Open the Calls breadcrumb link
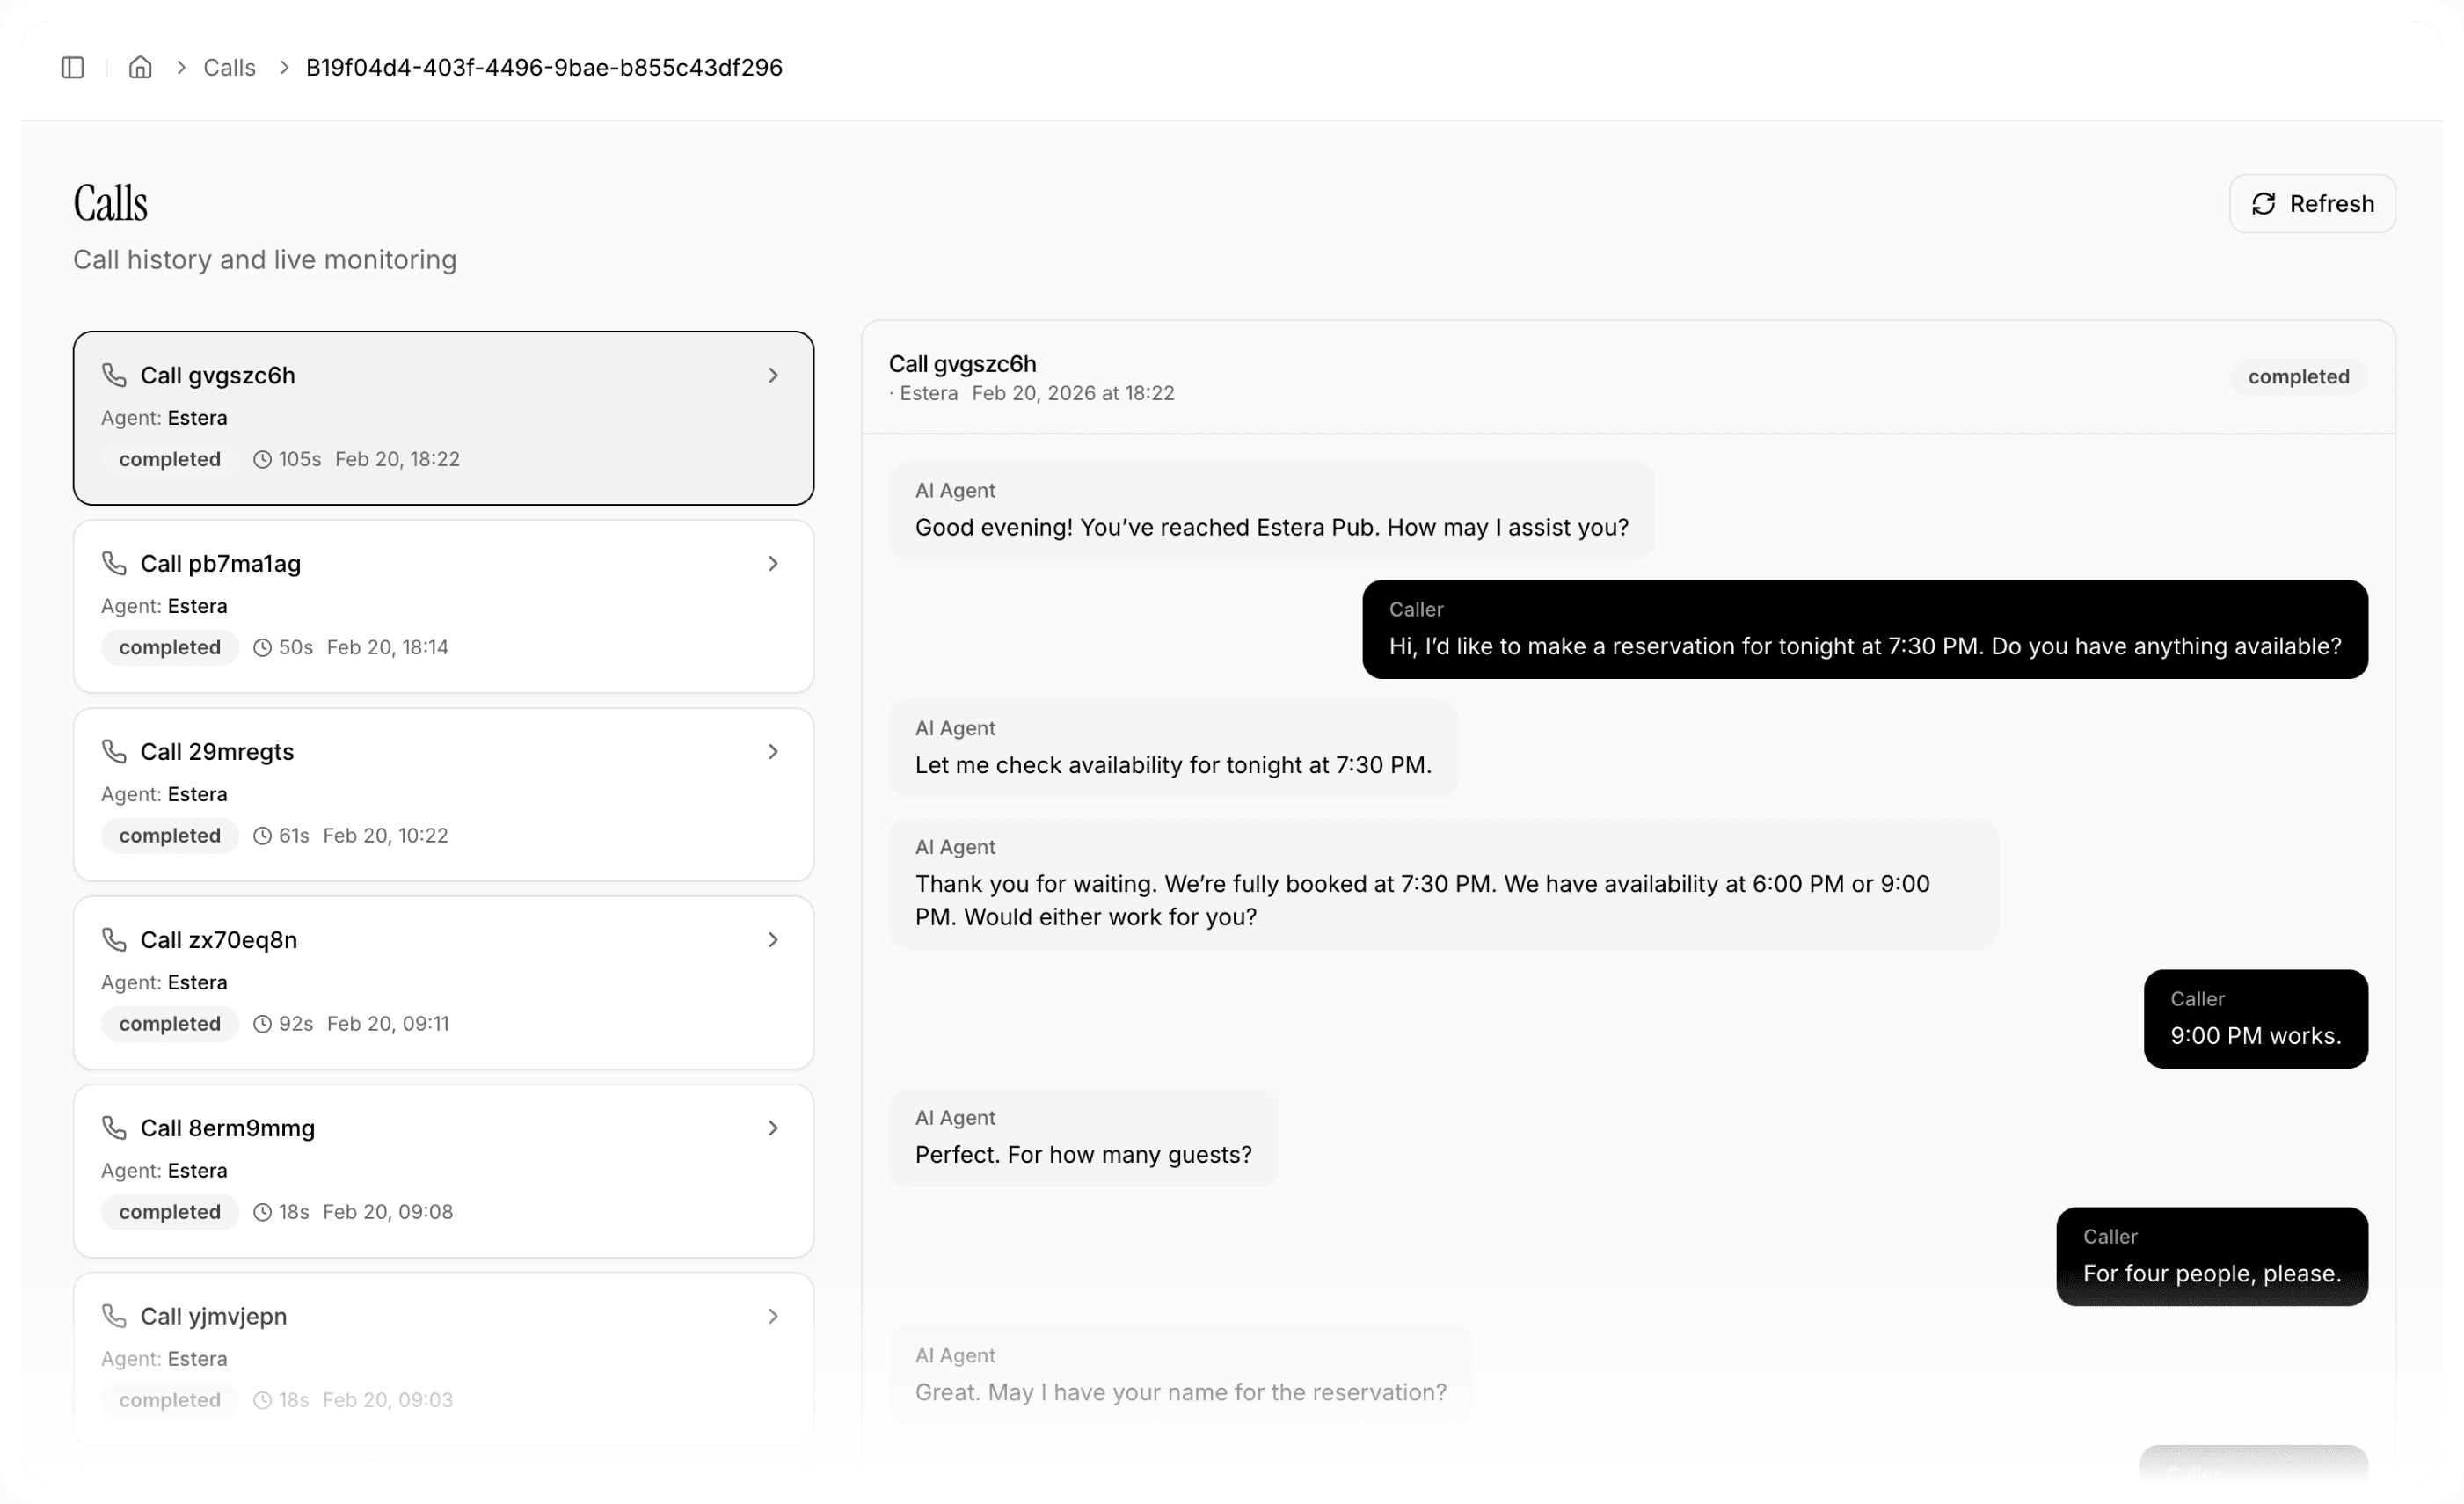The height and width of the screenshot is (1504, 2464). (229, 67)
